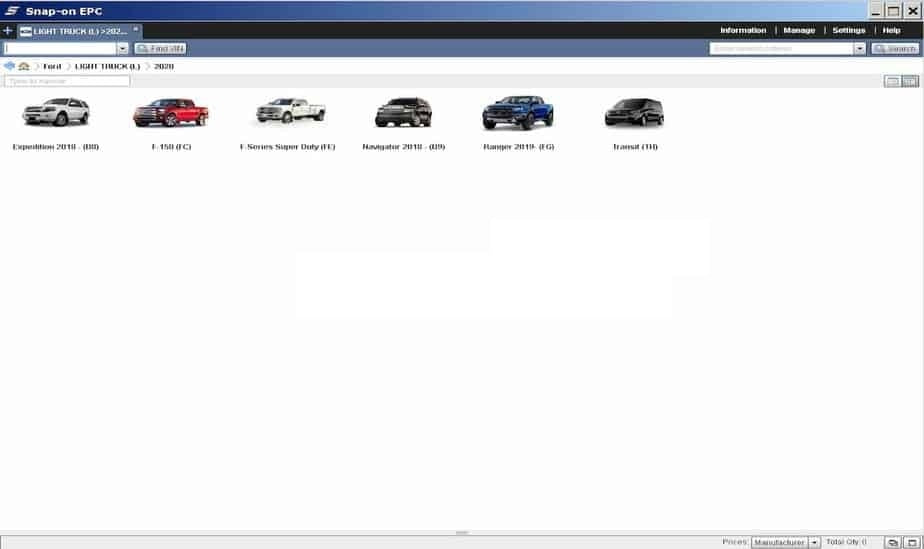The height and width of the screenshot is (549, 924).
Task: Open the F-150 (FC) truck catalog
Action: (171, 113)
